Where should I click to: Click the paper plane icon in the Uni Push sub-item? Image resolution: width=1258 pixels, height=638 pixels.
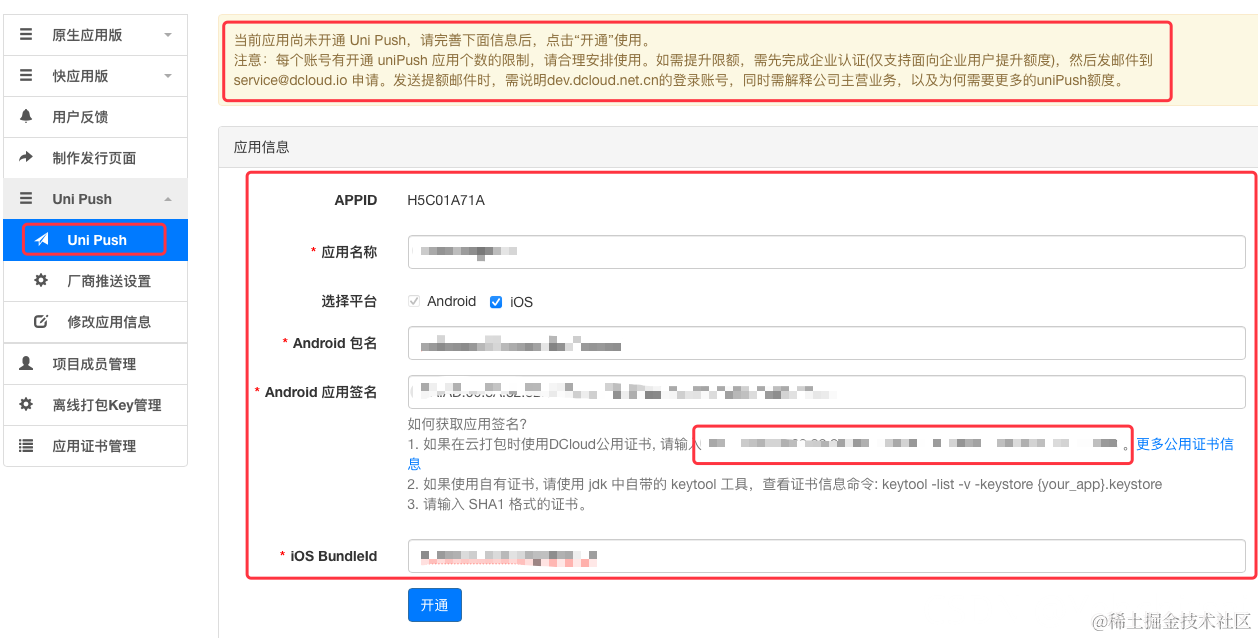pyautogui.click(x=42, y=240)
